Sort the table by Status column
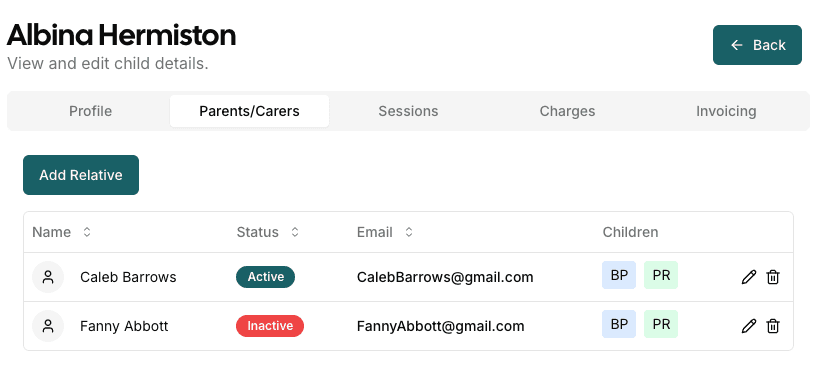 (295, 232)
